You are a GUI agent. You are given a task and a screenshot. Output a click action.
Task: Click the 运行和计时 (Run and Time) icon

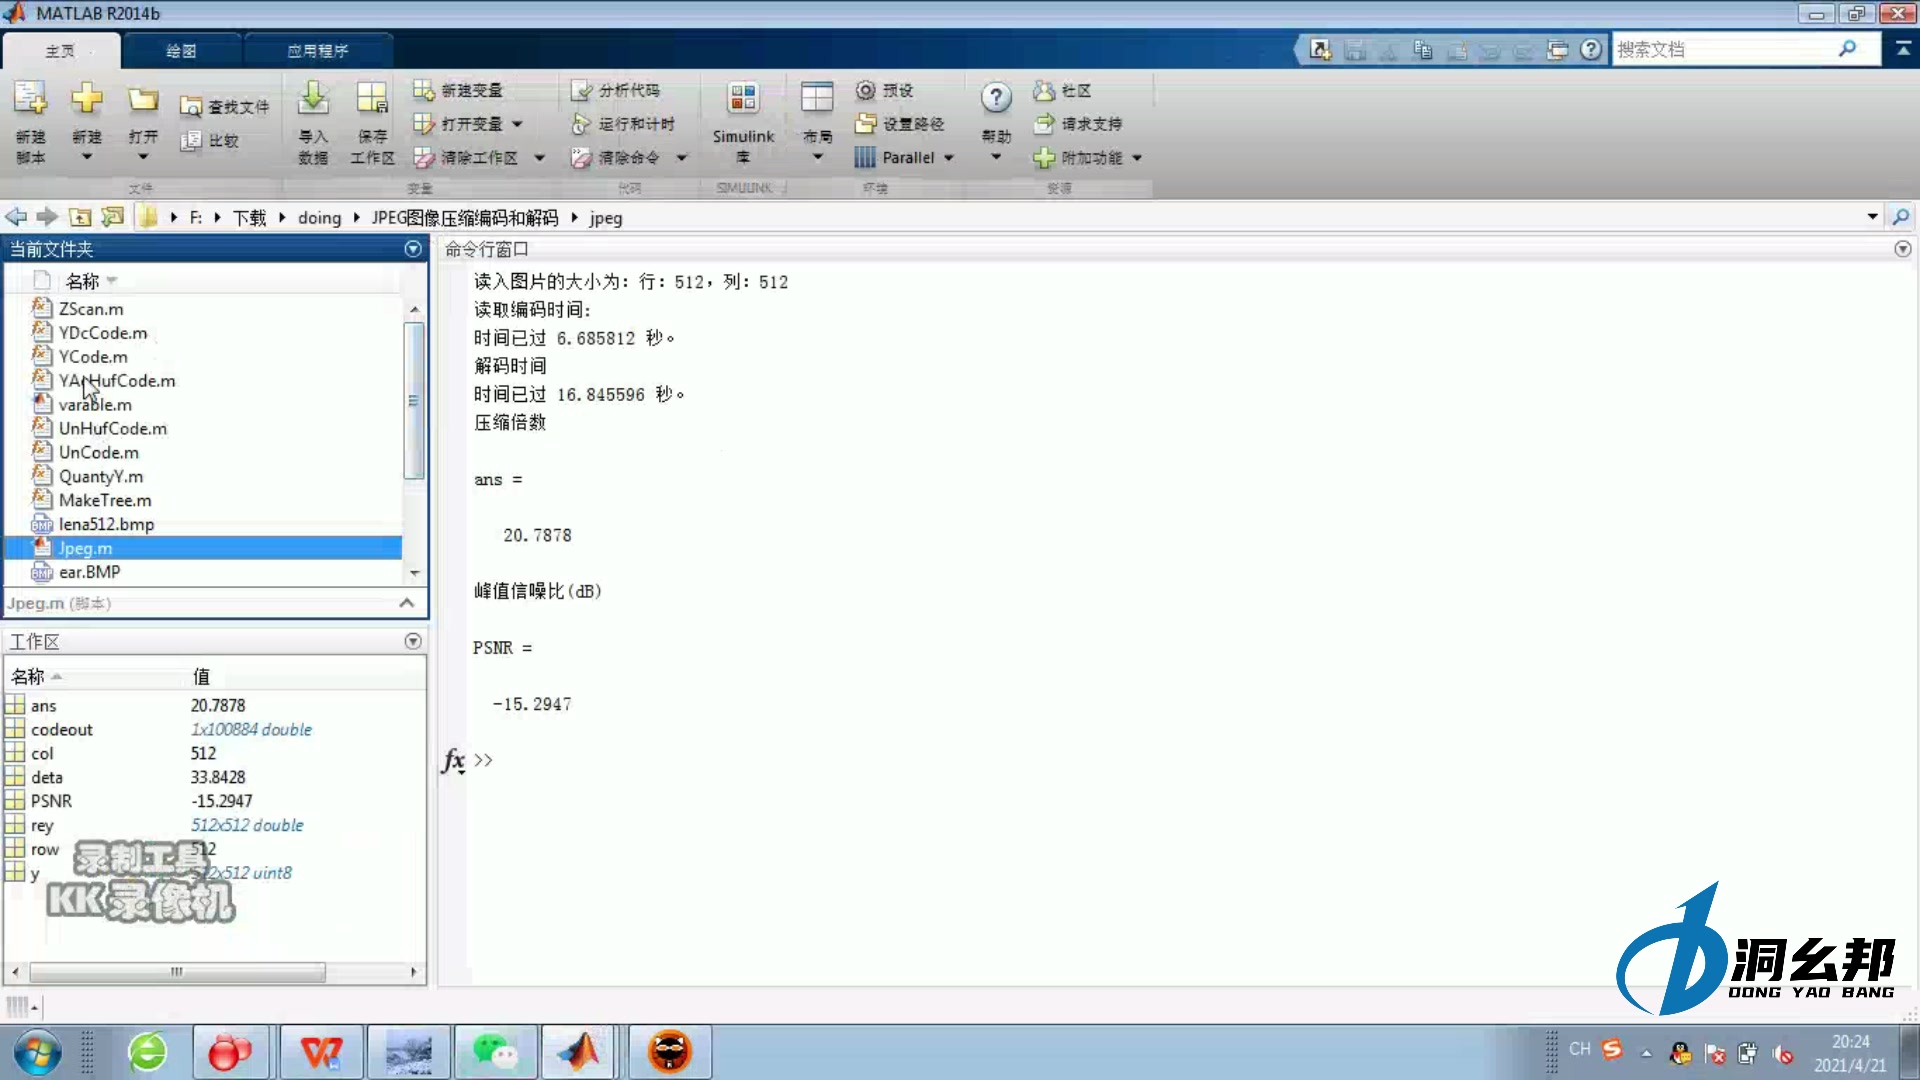point(623,124)
